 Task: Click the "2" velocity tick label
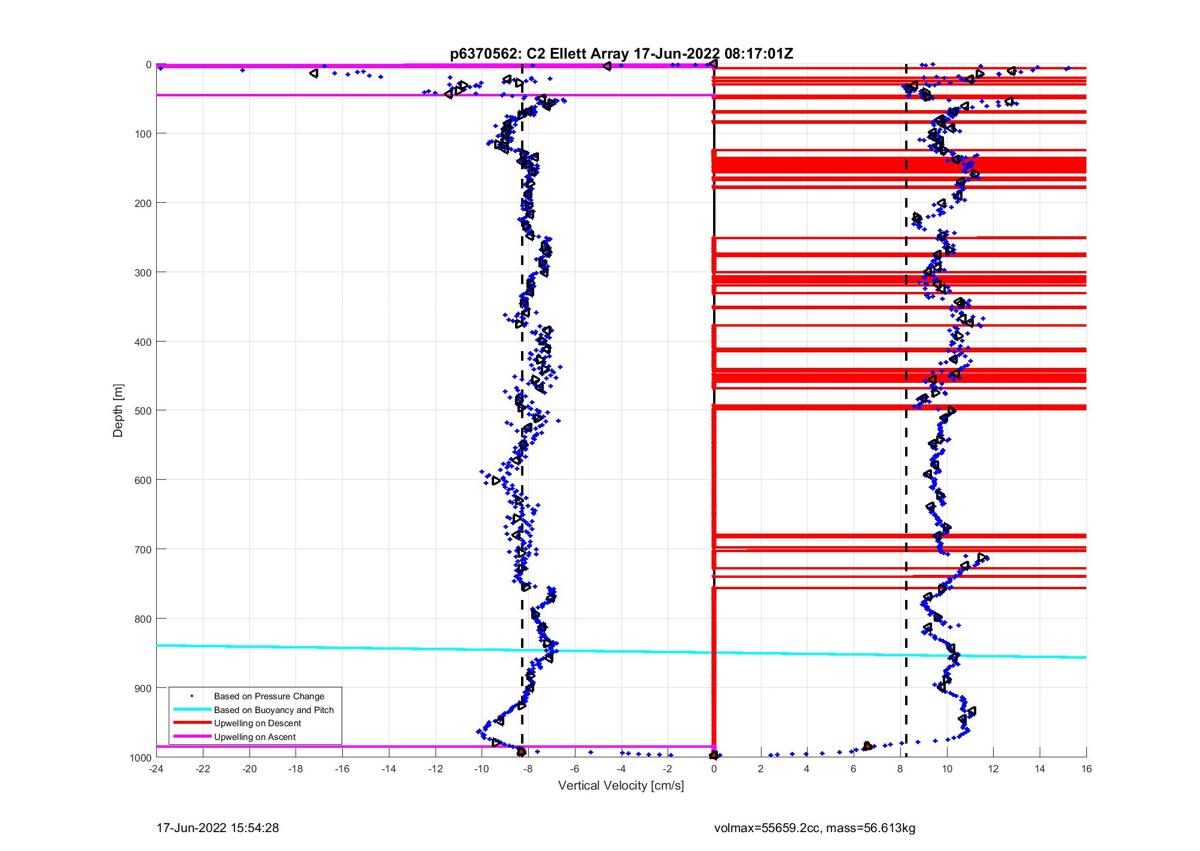(x=761, y=769)
